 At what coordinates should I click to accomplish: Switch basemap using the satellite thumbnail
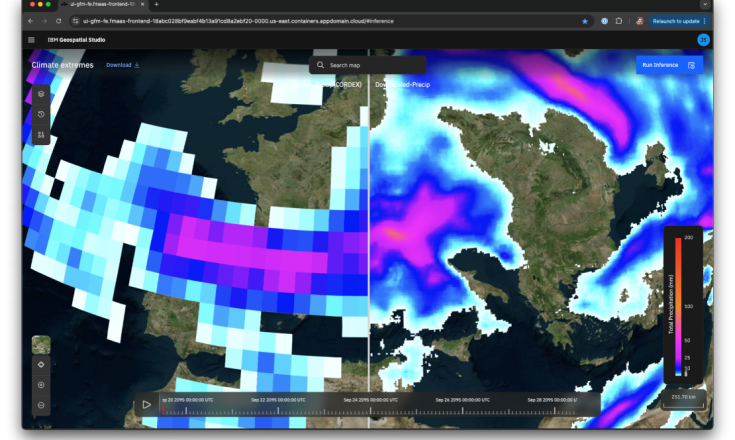41,344
